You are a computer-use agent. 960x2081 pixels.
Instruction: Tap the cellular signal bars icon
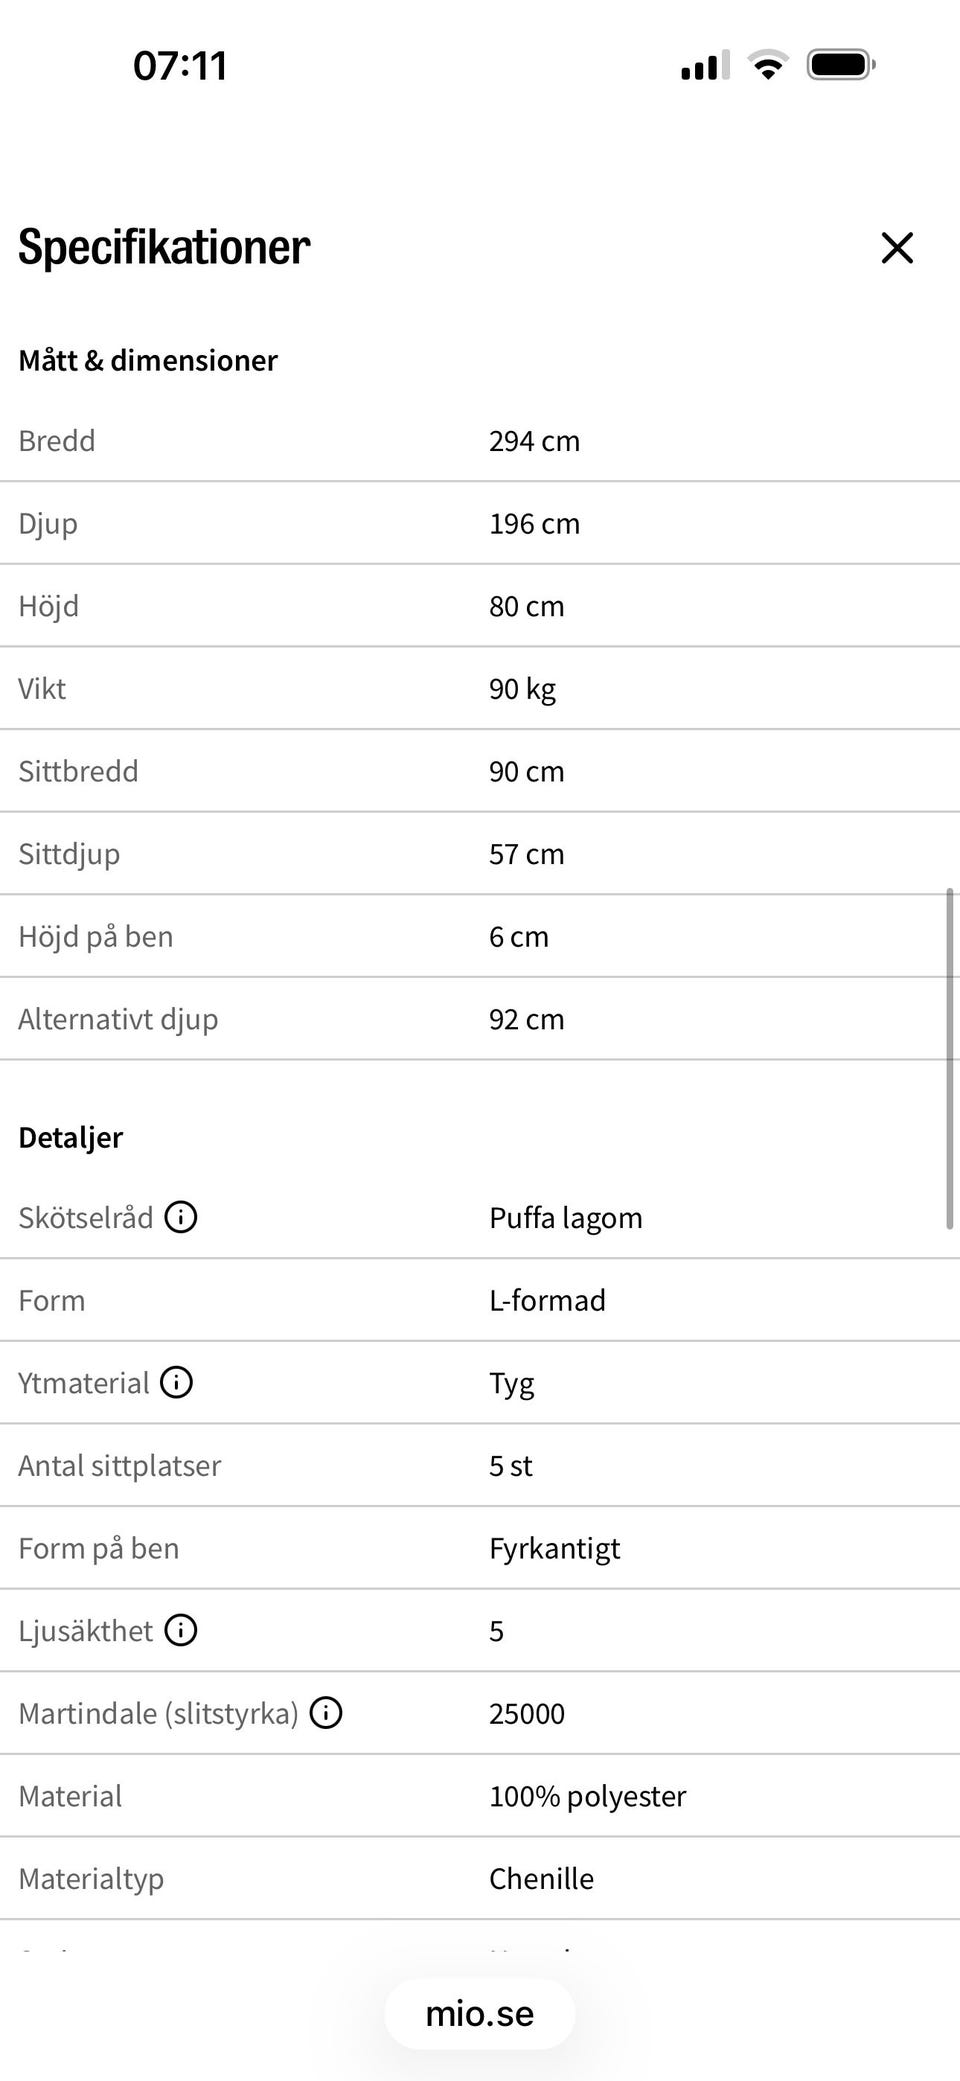click(705, 65)
